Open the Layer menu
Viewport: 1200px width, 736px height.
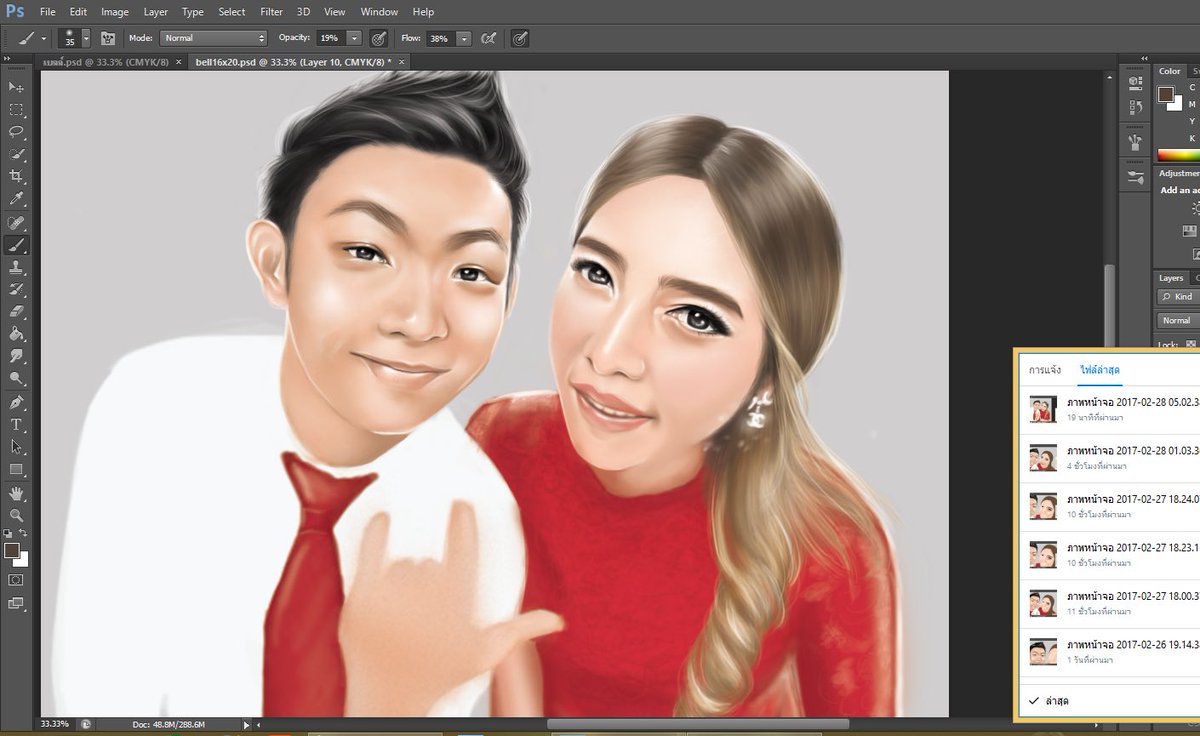click(156, 12)
